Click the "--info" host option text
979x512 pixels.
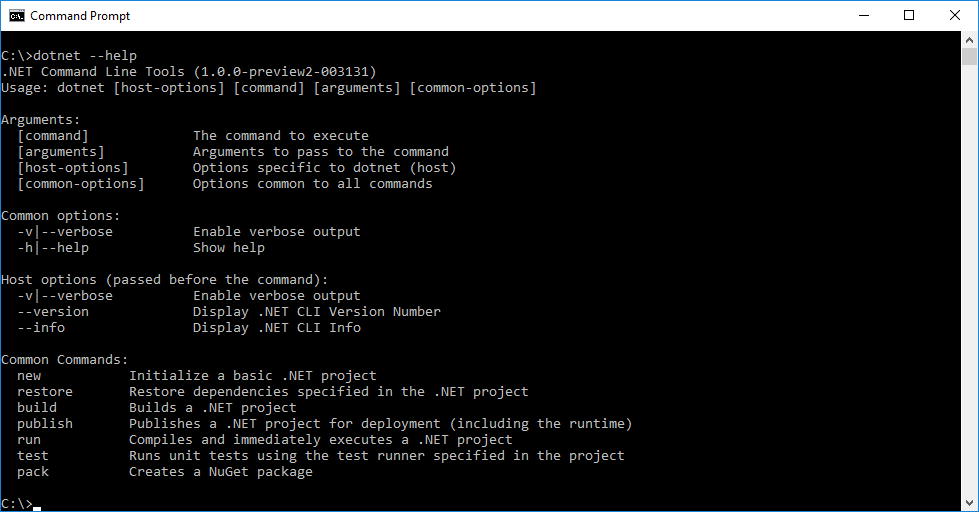(x=41, y=328)
